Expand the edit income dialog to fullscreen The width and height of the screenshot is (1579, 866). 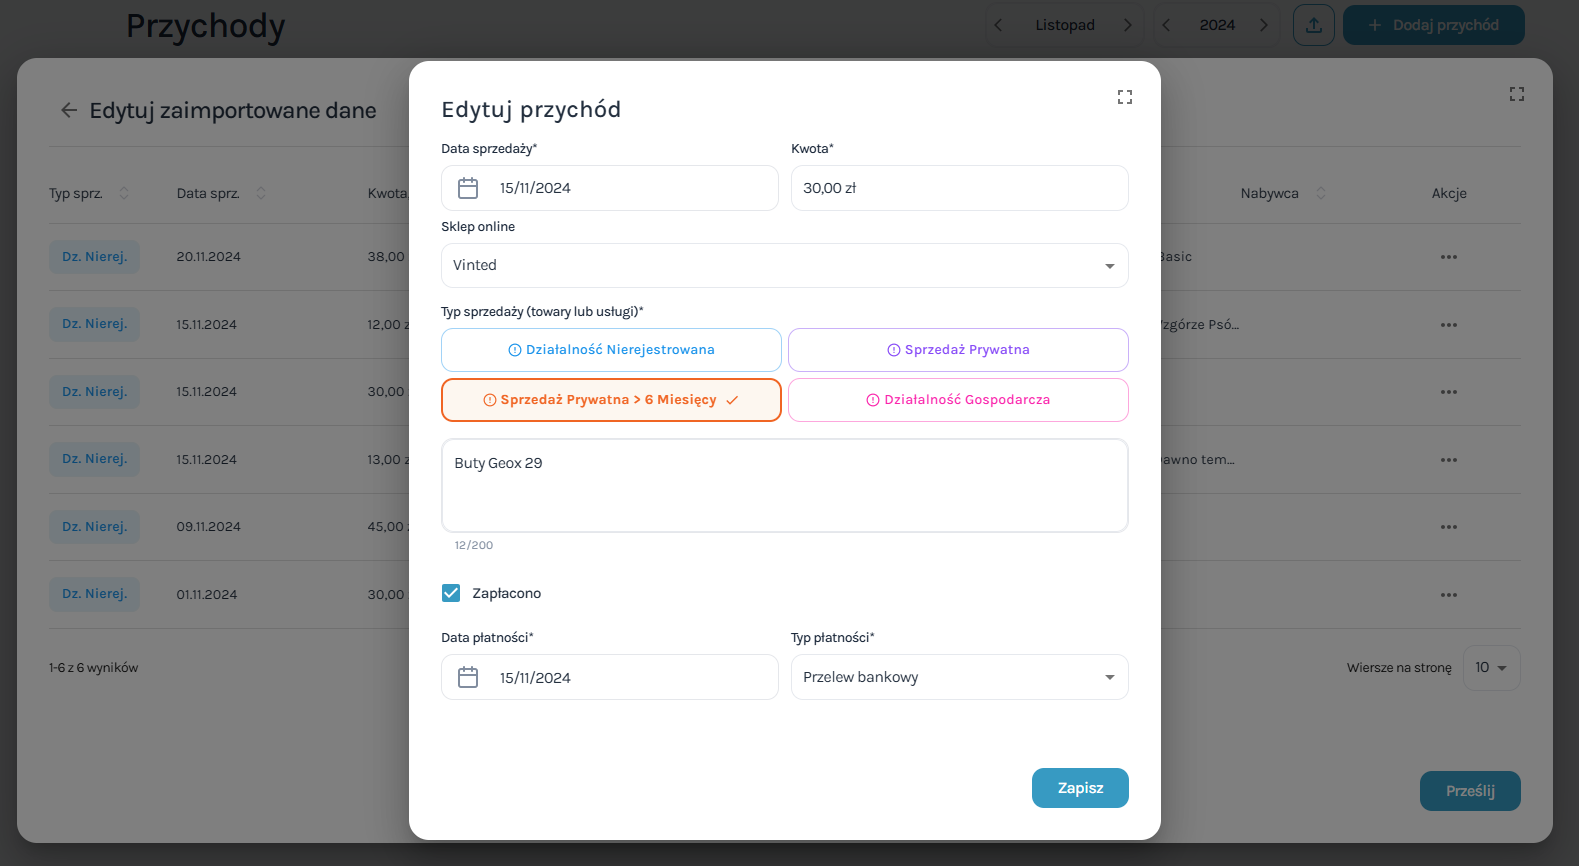tap(1125, 97)
